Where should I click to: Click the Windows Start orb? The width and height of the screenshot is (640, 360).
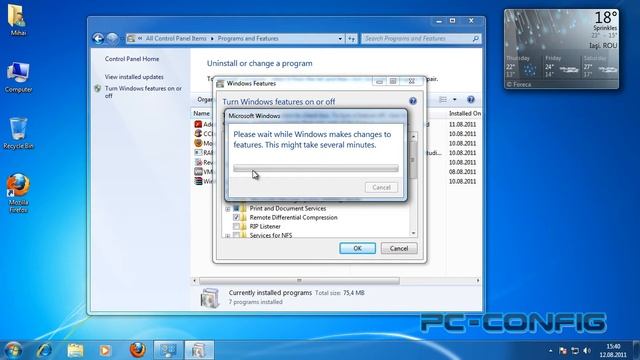click(13, 350)
